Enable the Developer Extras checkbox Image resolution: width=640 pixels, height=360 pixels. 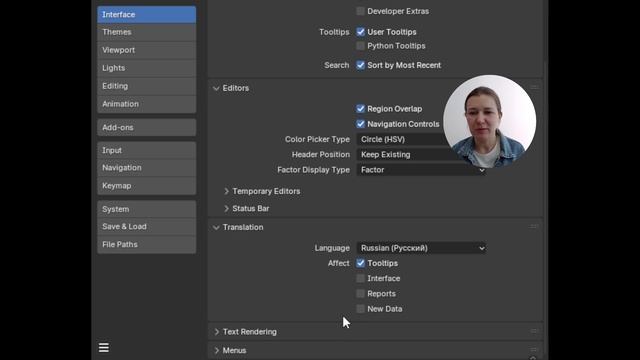[x=360, y=11]
